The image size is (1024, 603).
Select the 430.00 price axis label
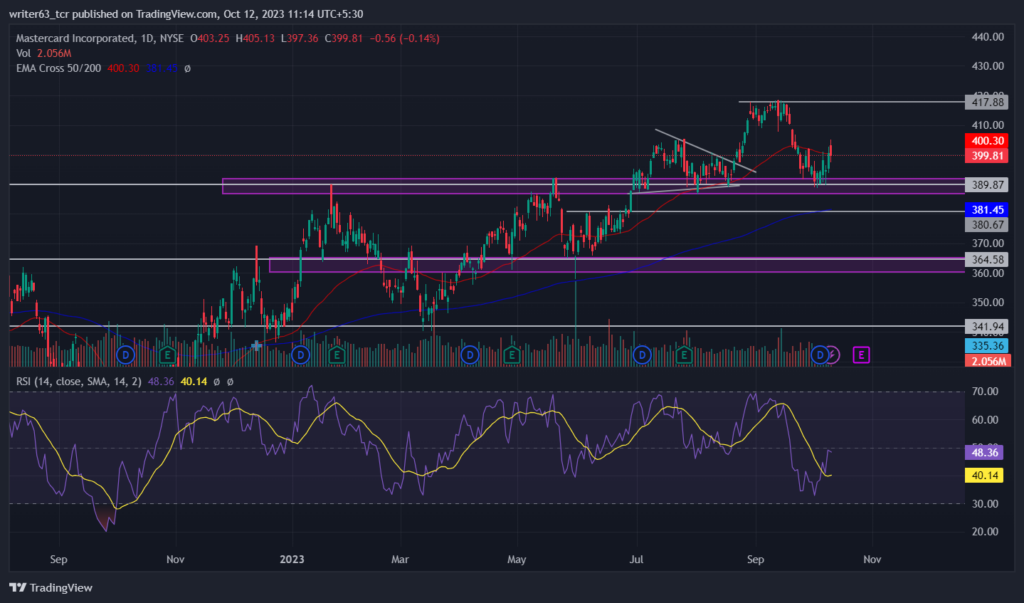pos(987,66)
